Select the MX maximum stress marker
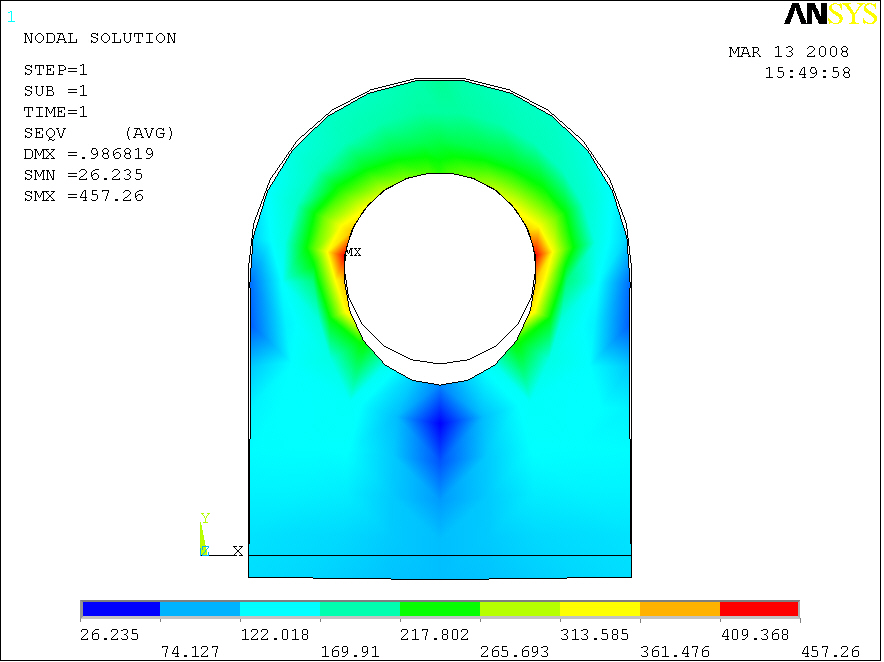The image size is (884, 662). click(352, 253)
